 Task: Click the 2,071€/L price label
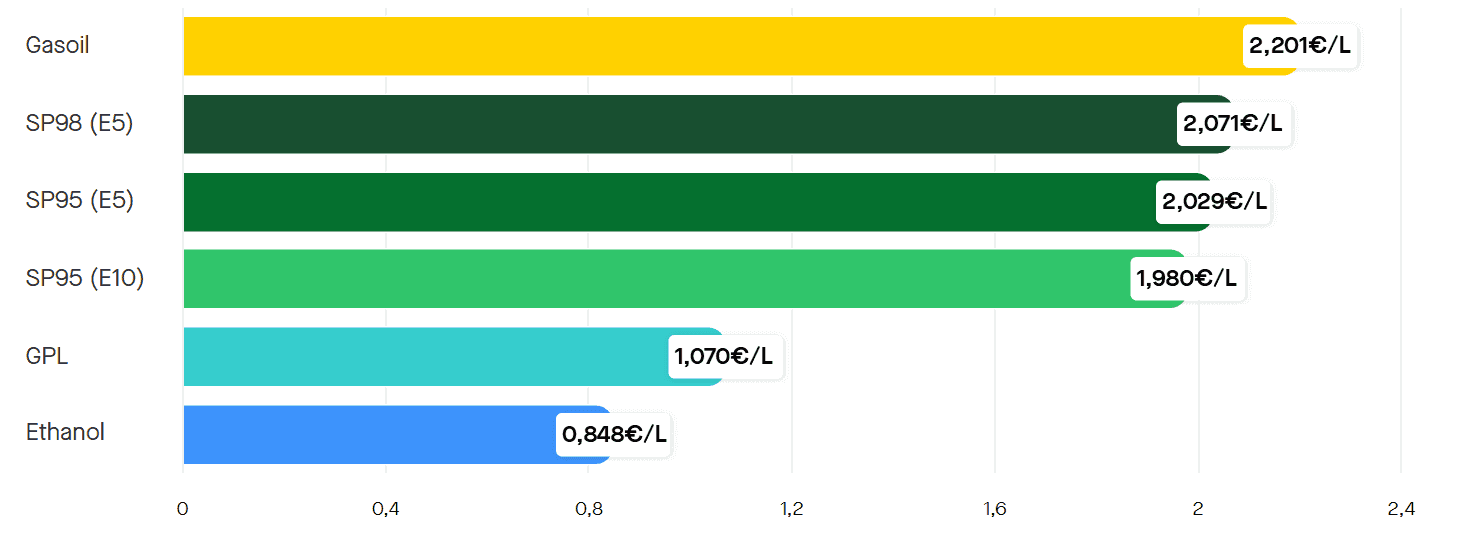1234,124
